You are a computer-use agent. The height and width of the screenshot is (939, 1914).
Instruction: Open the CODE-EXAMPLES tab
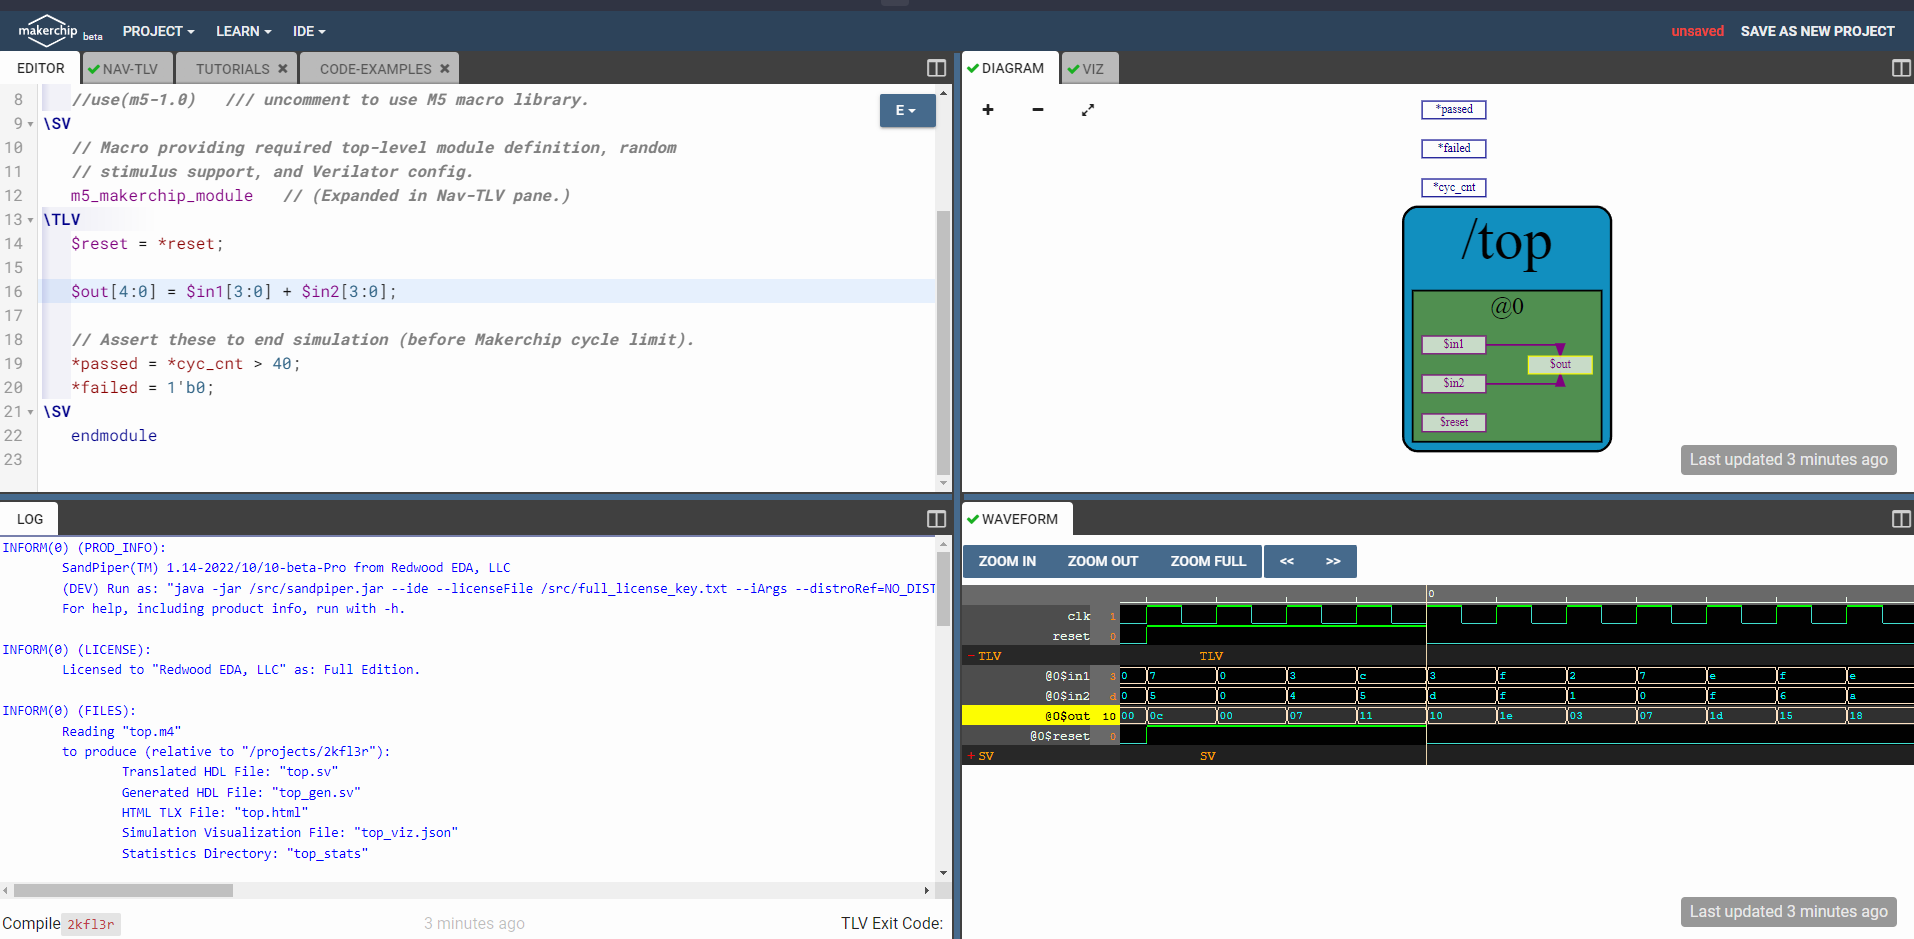tap(375, 69)
